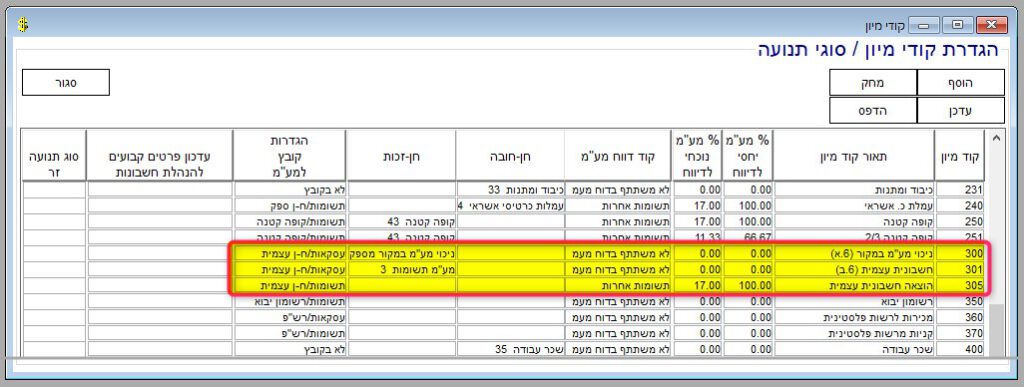Maximize the קודי מיון window
Screen dimensions: 1024x387
coord(958,25)
